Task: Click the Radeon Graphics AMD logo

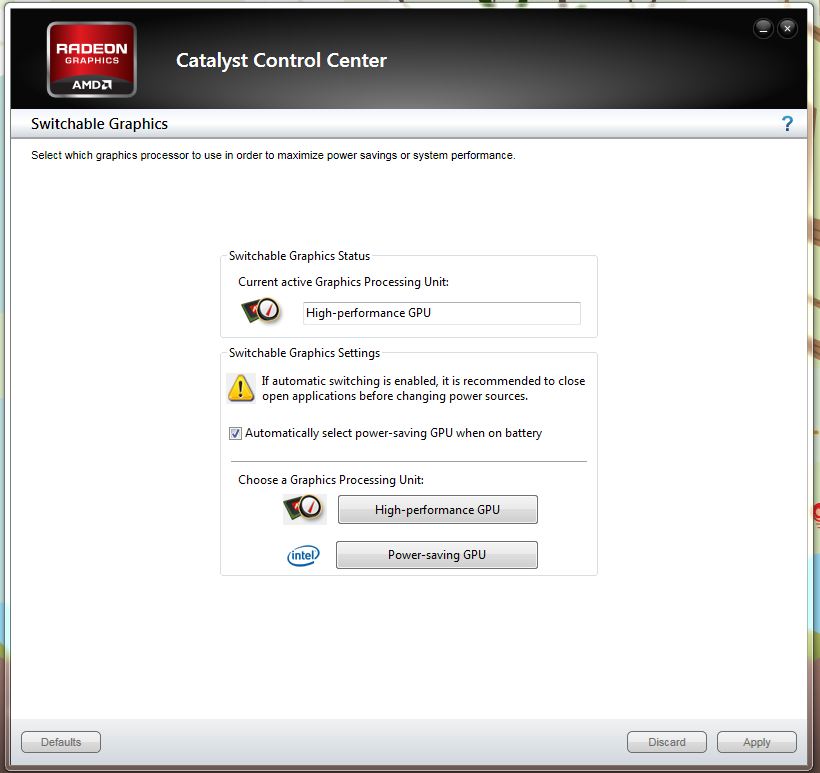Action: point(92,60)
